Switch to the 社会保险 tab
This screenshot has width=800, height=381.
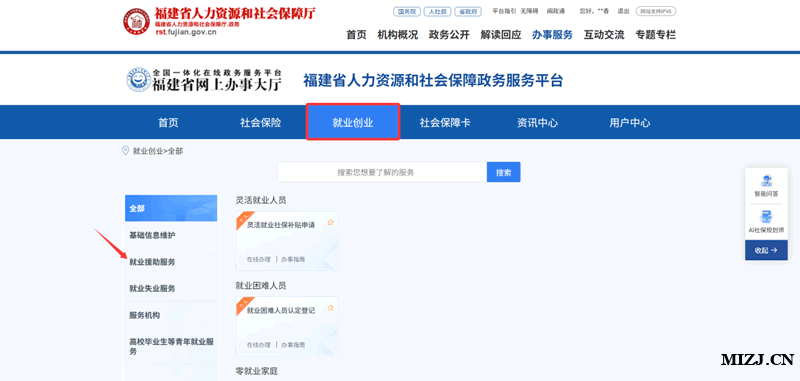tap(261, 123)
